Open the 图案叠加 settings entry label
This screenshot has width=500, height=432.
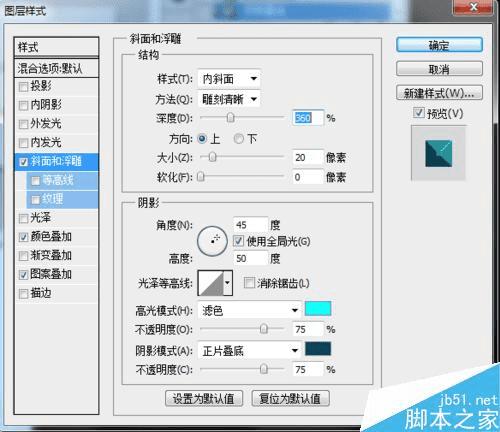tap(51, 274)
